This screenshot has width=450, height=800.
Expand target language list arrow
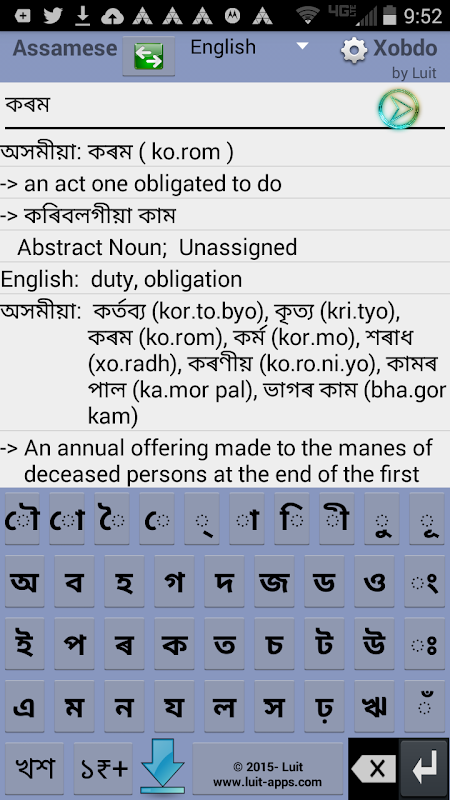point(303,46)
